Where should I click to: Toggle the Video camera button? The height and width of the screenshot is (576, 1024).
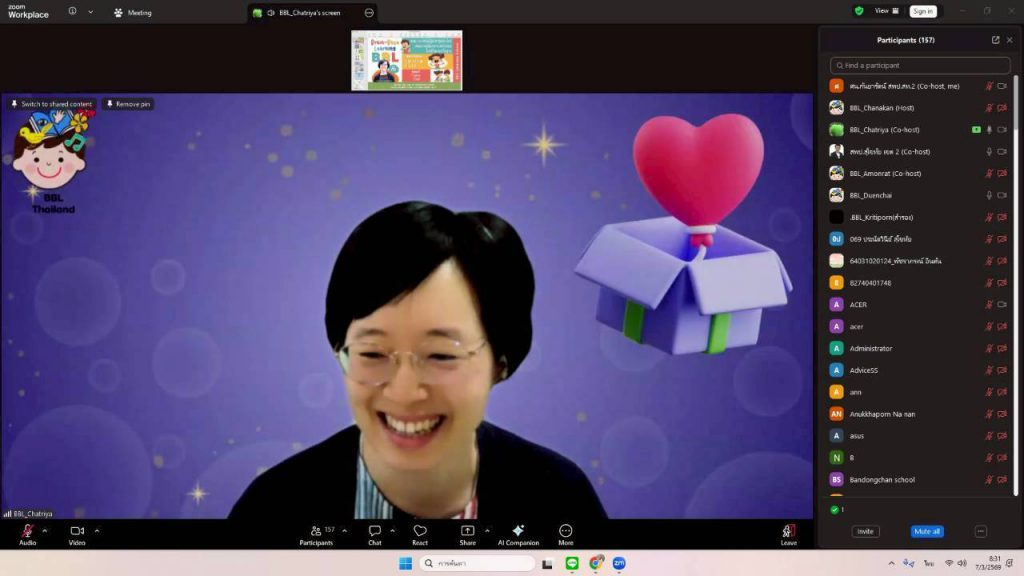(x=77, y=531)
